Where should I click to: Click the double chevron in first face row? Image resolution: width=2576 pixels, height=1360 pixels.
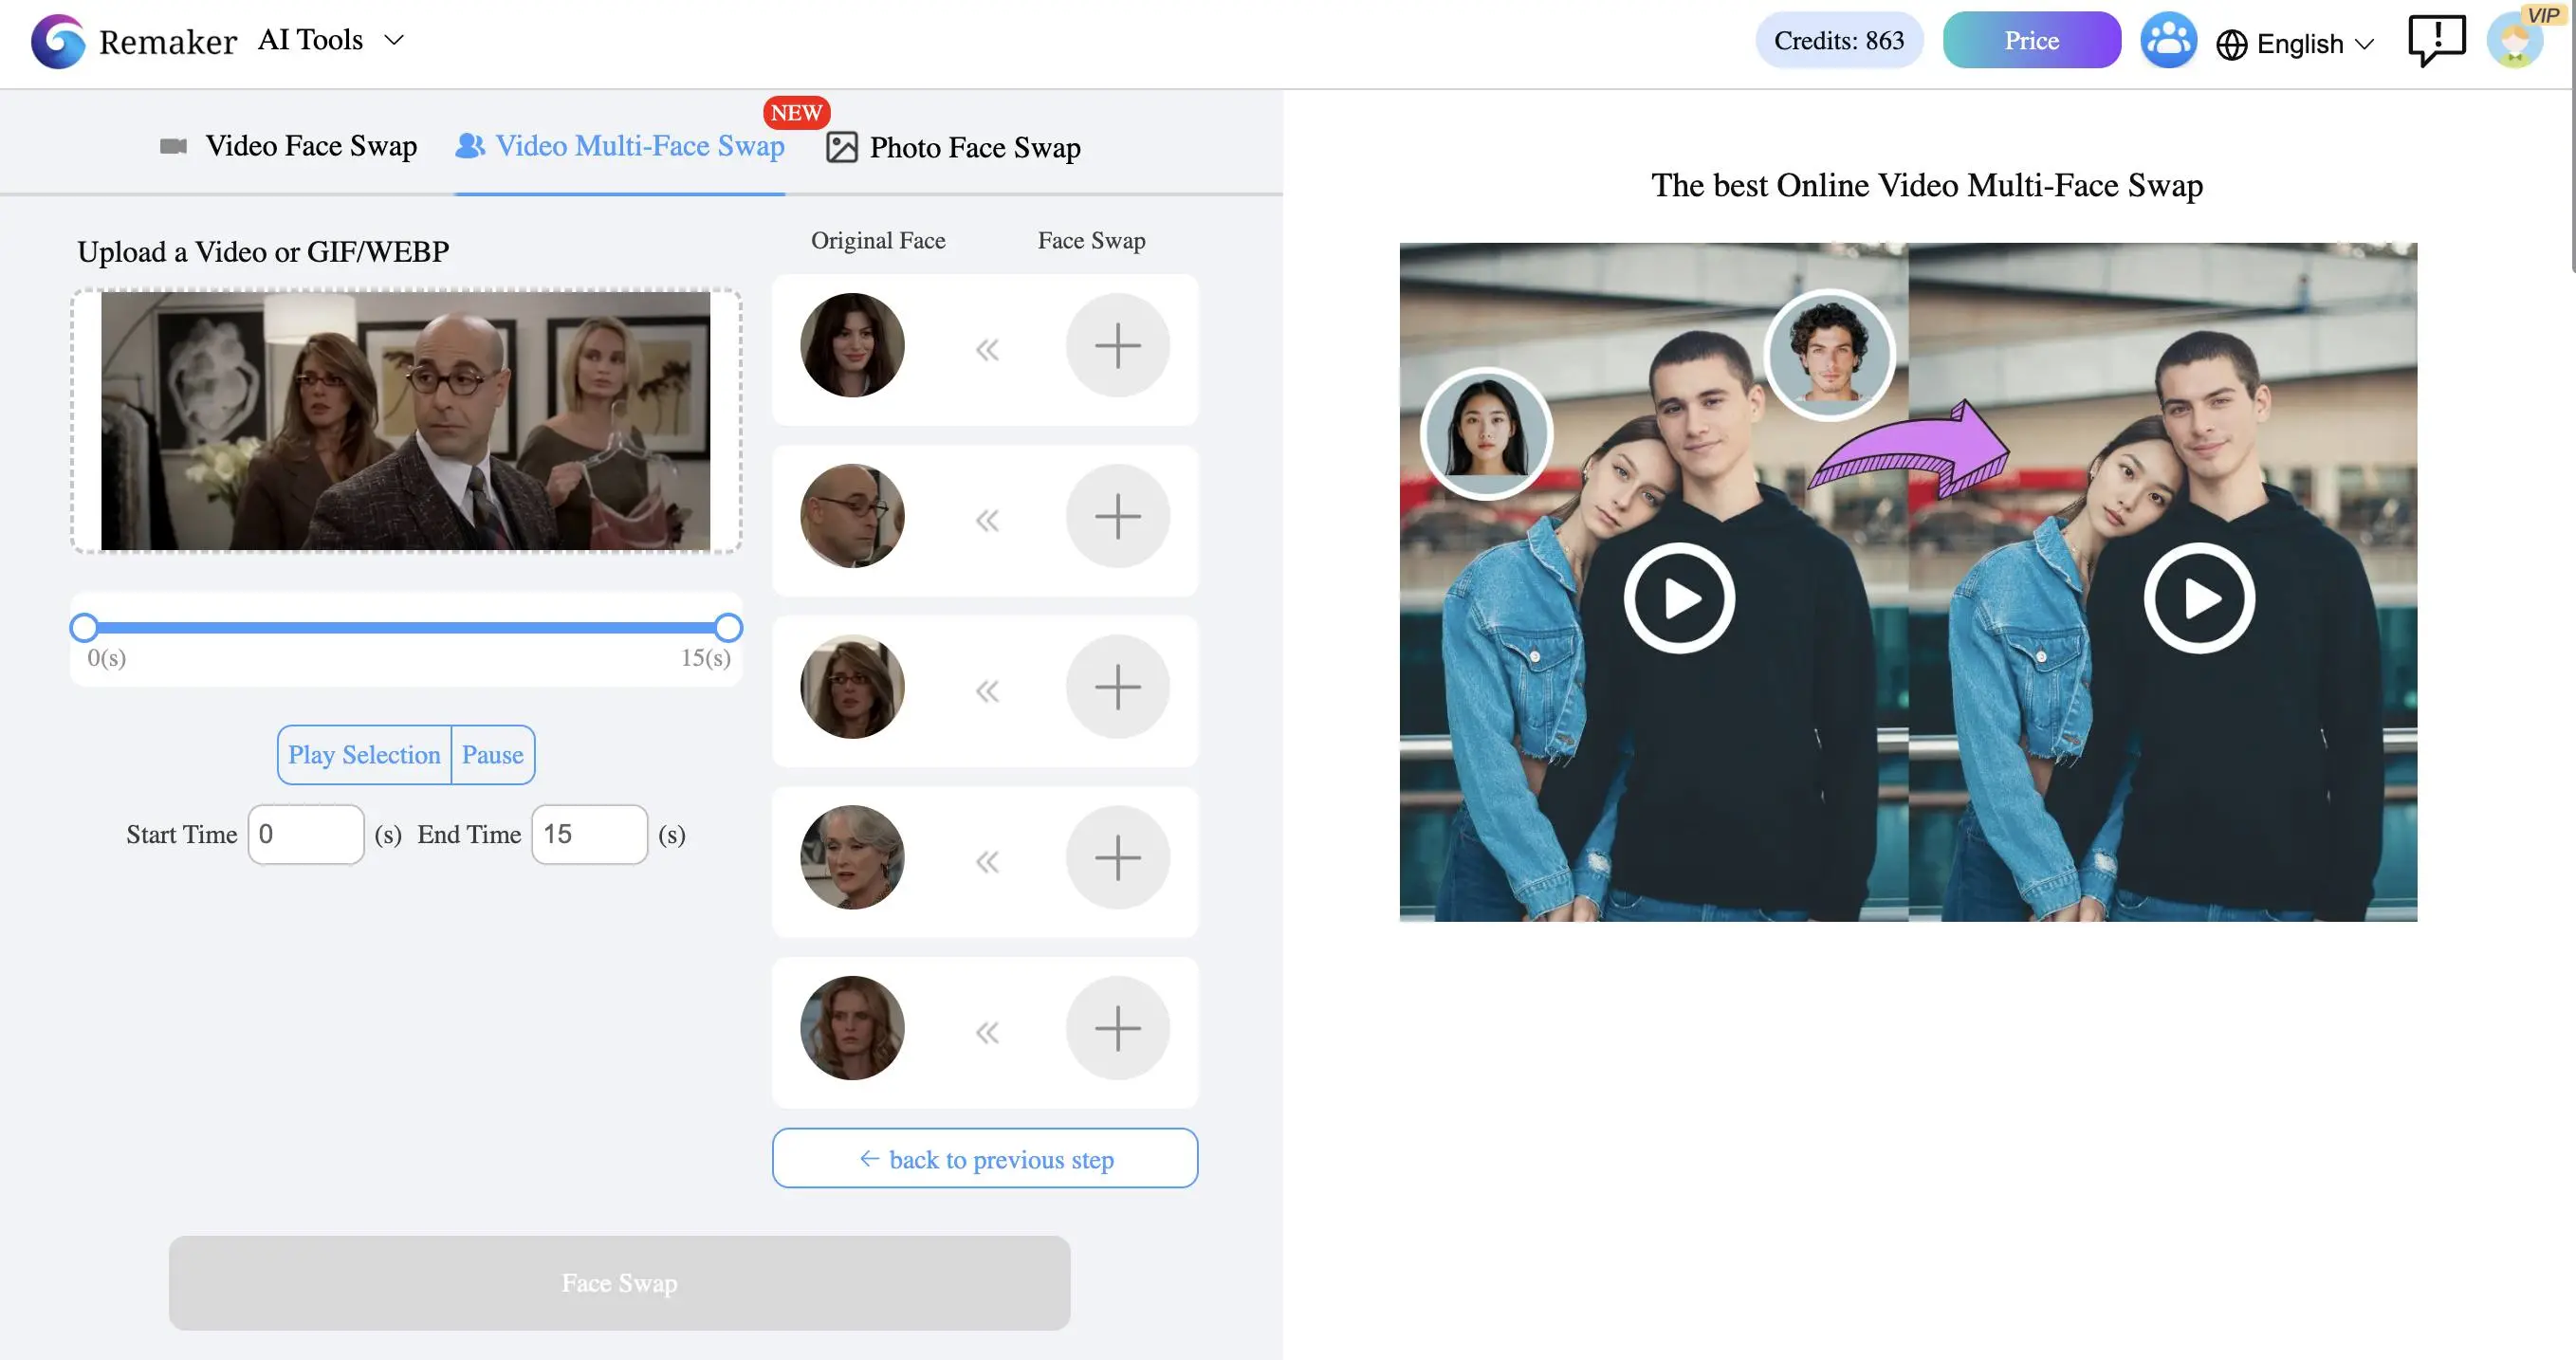click(x=987, y=349)
